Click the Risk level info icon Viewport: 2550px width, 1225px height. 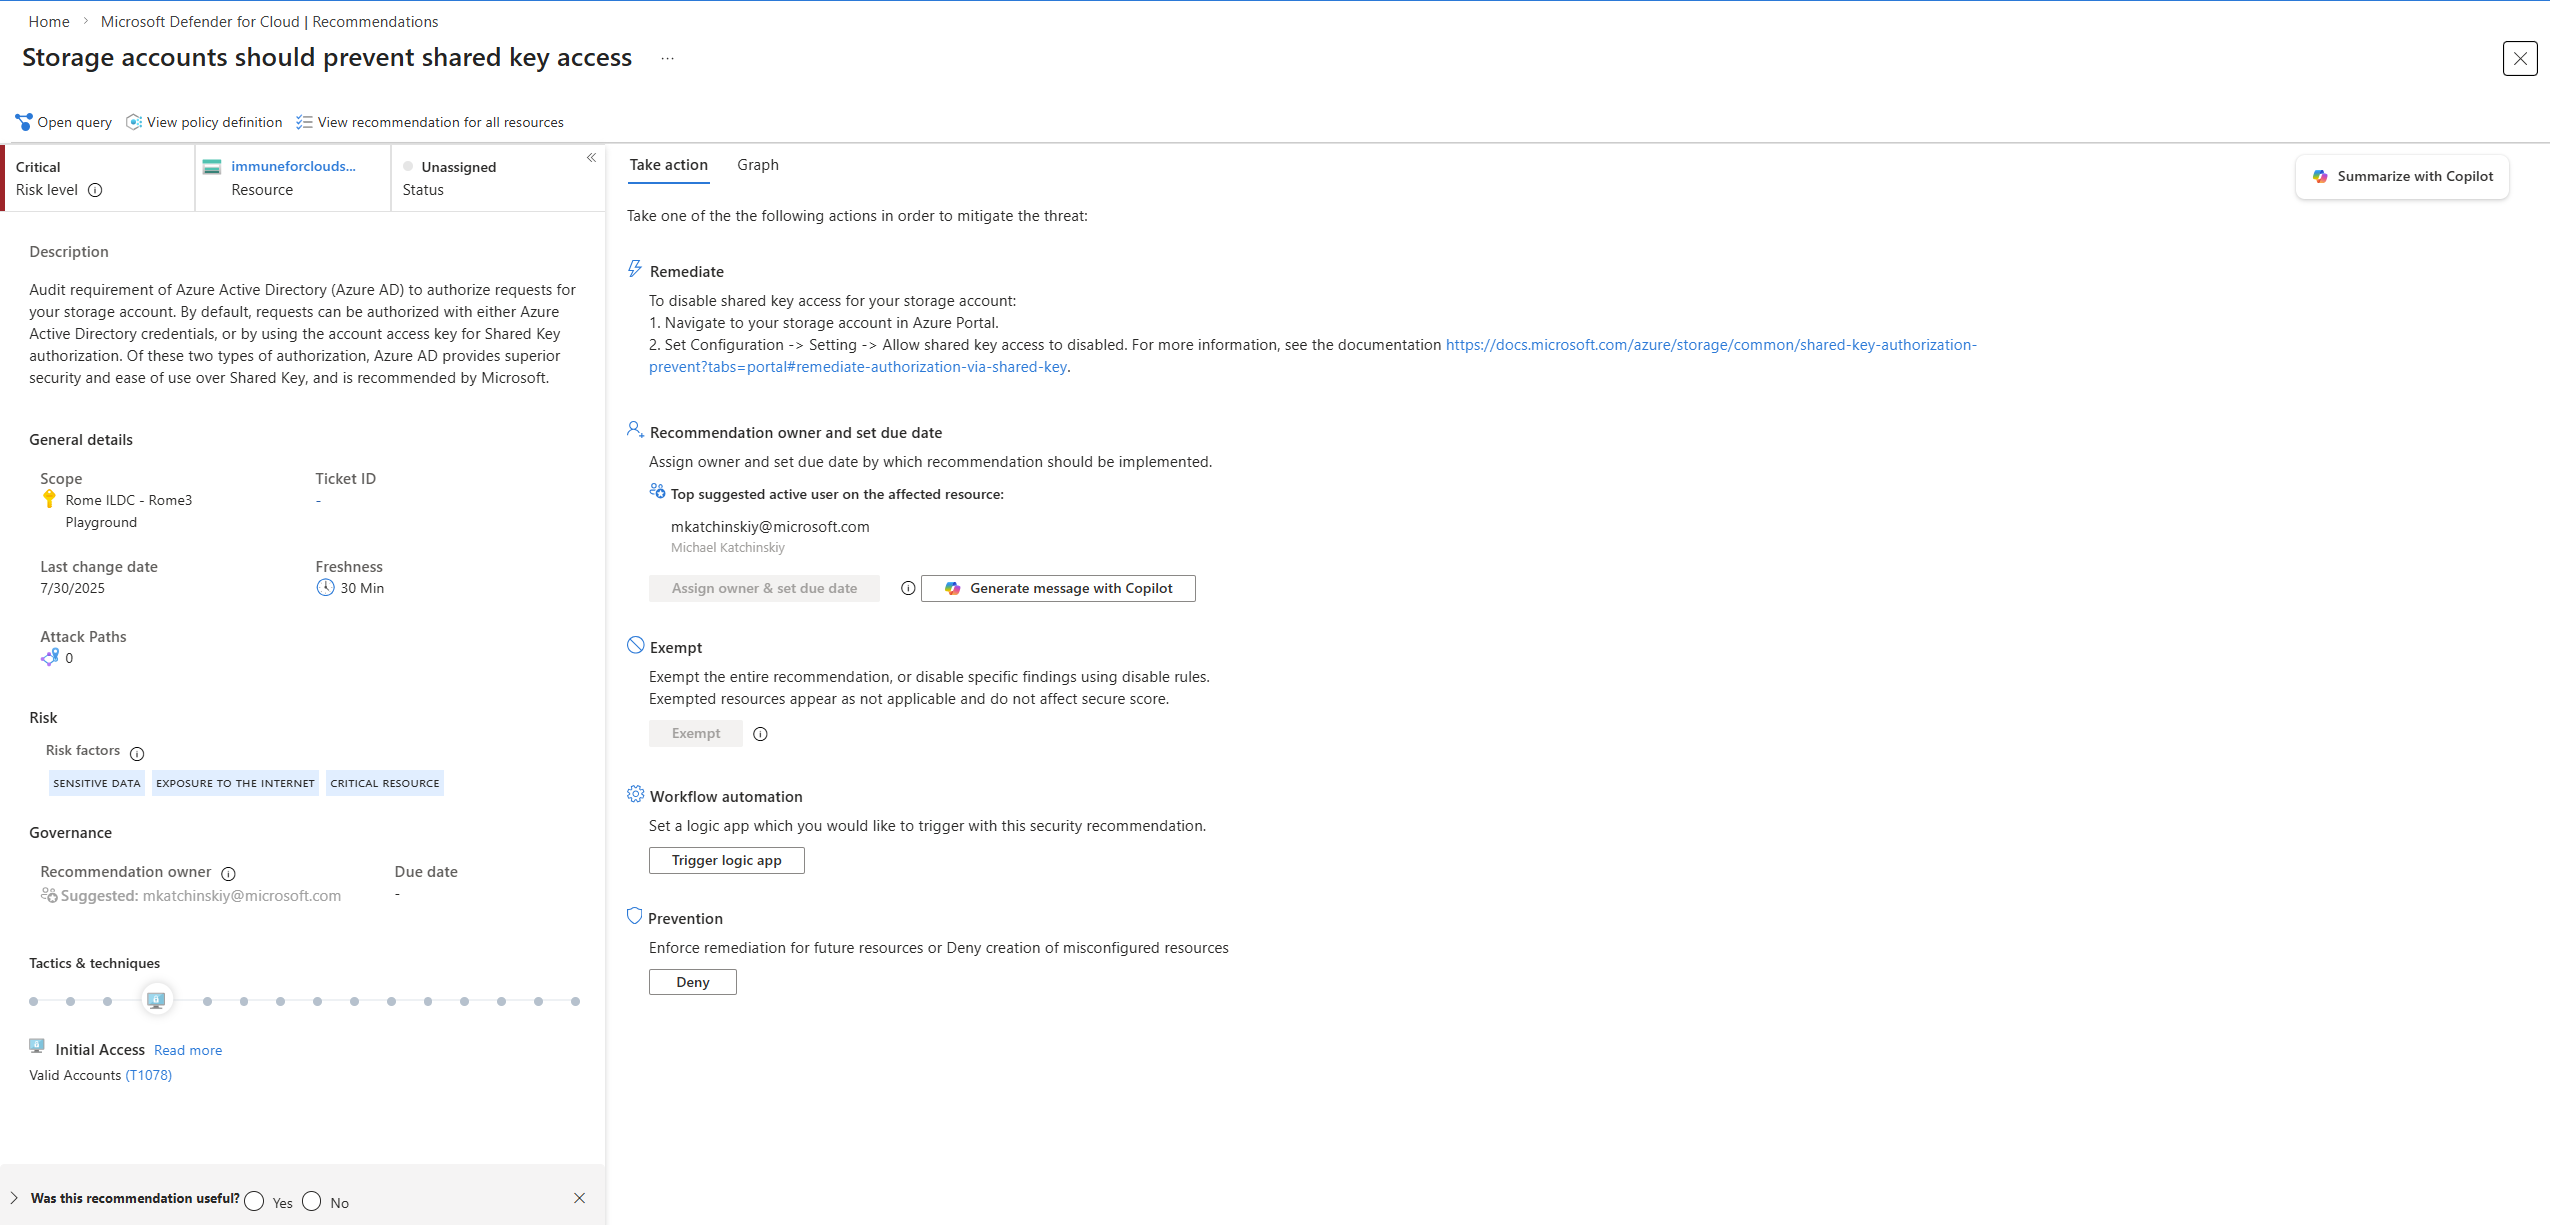pyautogui.click(x=95, y=190)
